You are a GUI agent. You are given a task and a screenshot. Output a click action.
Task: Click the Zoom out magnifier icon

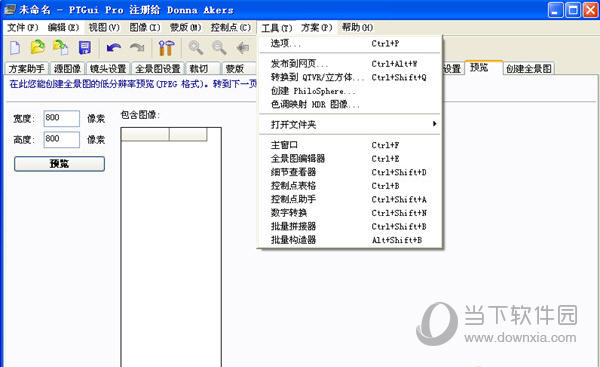[x=219, y=48]
